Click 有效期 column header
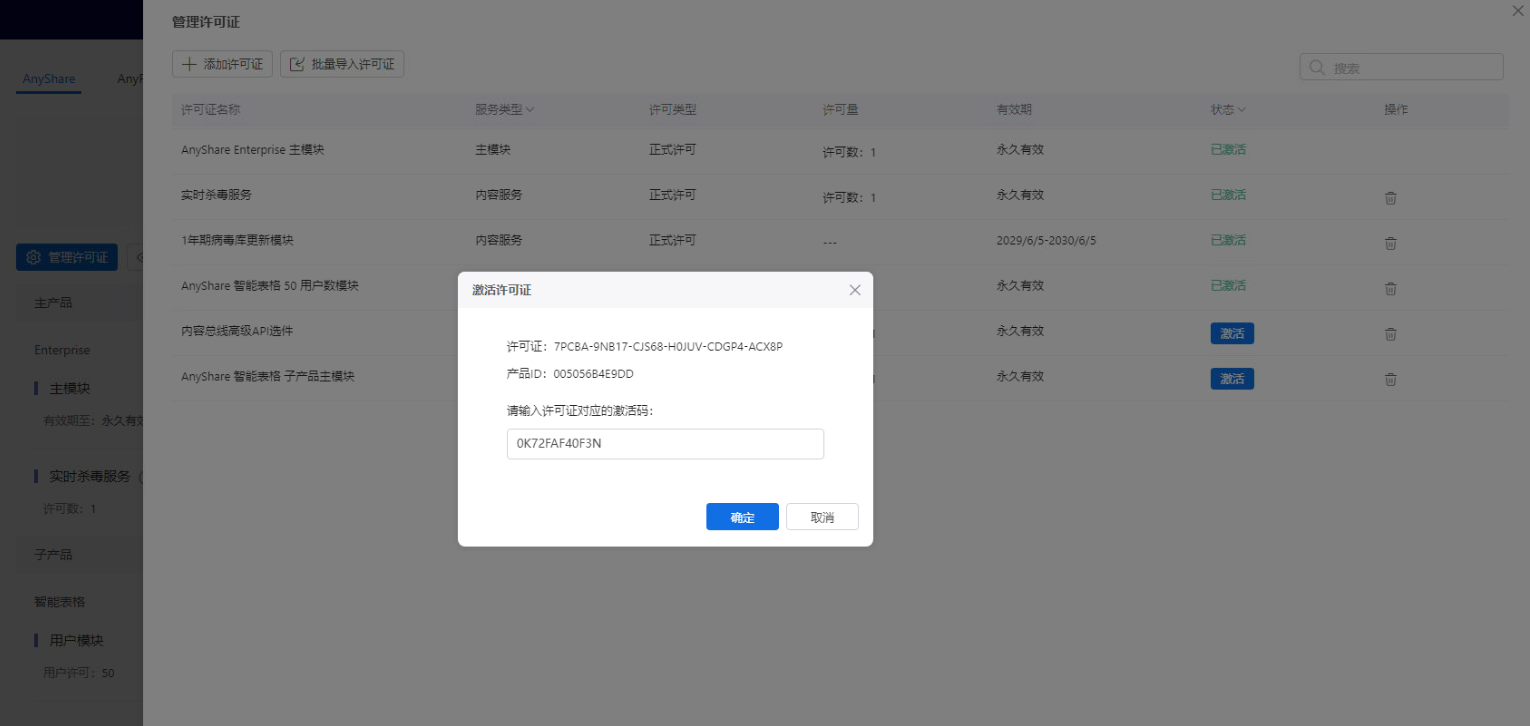Image resolution: width=1530 pixels, height=726 pixels. 1014,109
